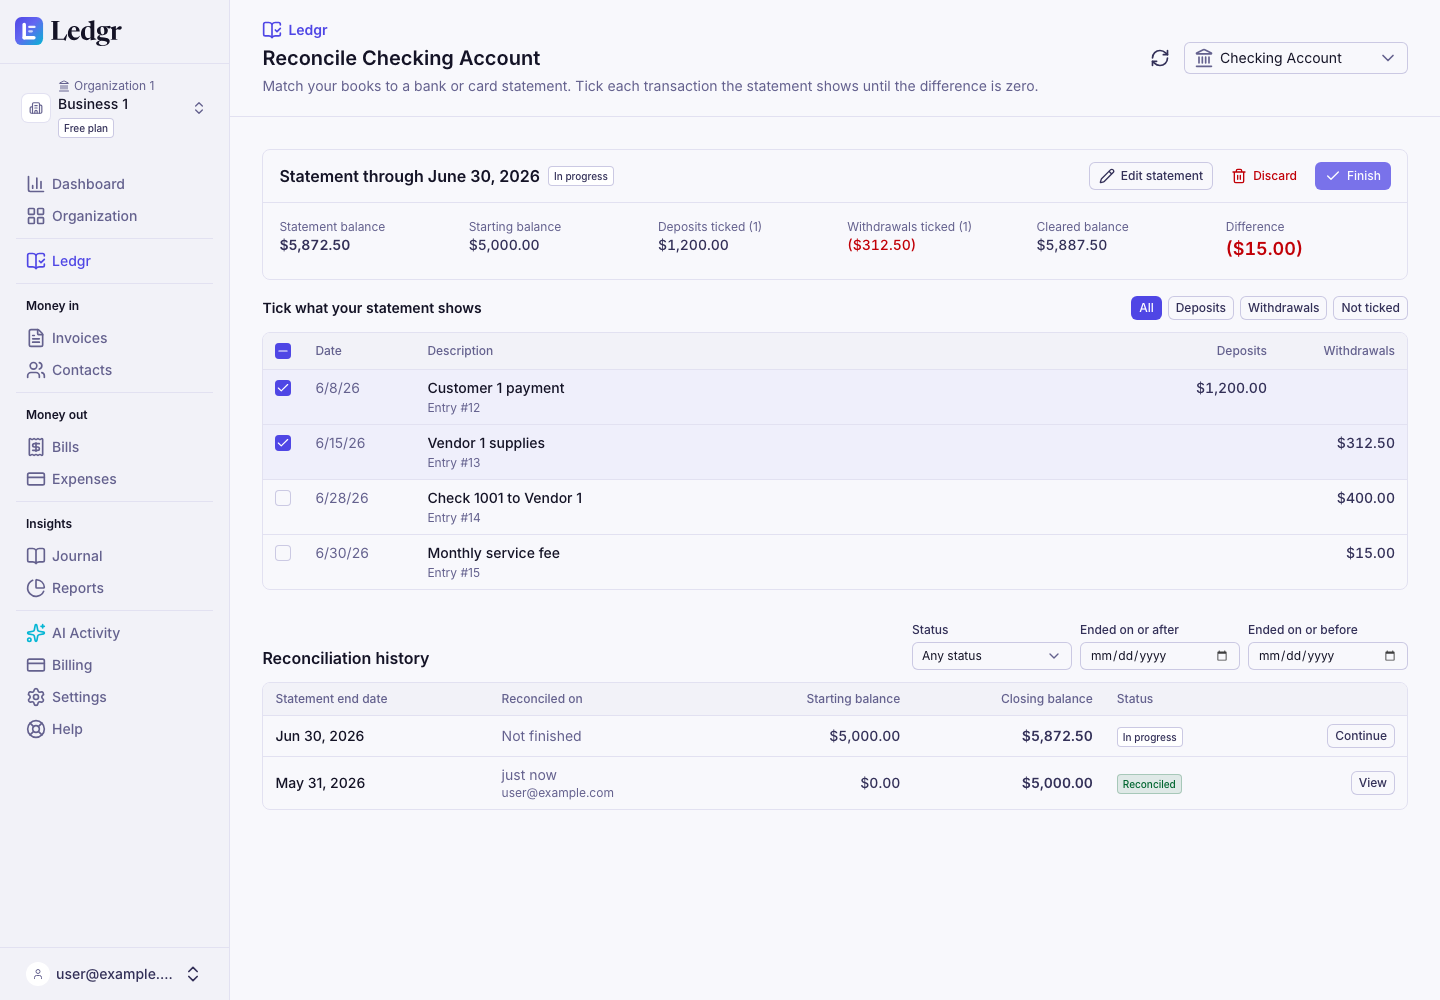Screen dimensions: 1440x1000
Task: Click the Settings gear icon
Action: [36, 697]
